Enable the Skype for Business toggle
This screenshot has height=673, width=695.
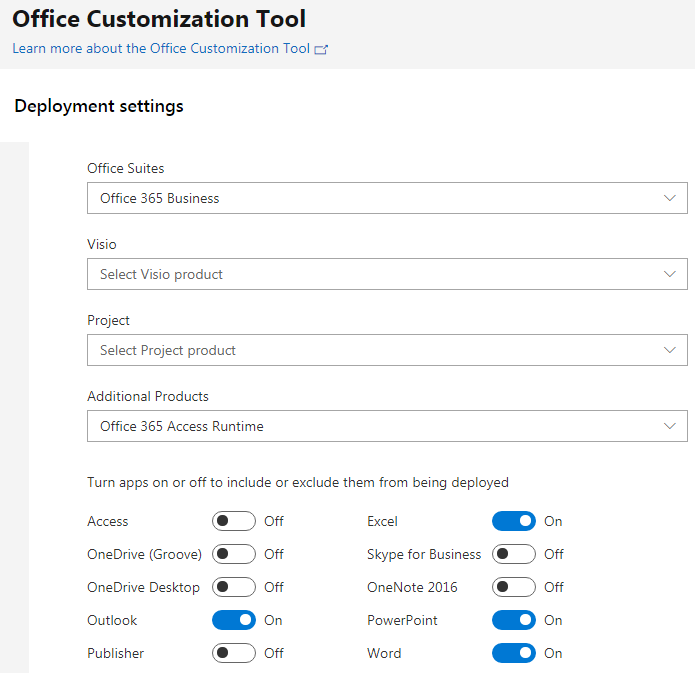point(514,554)
